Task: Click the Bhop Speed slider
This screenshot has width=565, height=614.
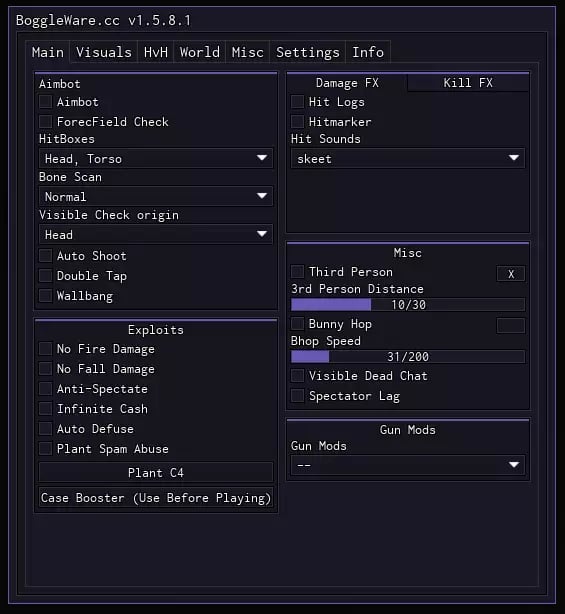Action: tap(408, 357)
